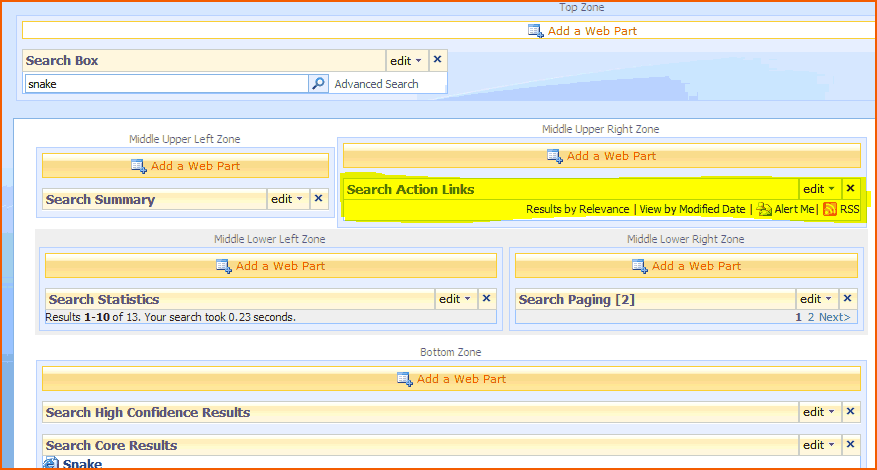
Task: Close the Search Box web part
Action: [x=437, y=60]
